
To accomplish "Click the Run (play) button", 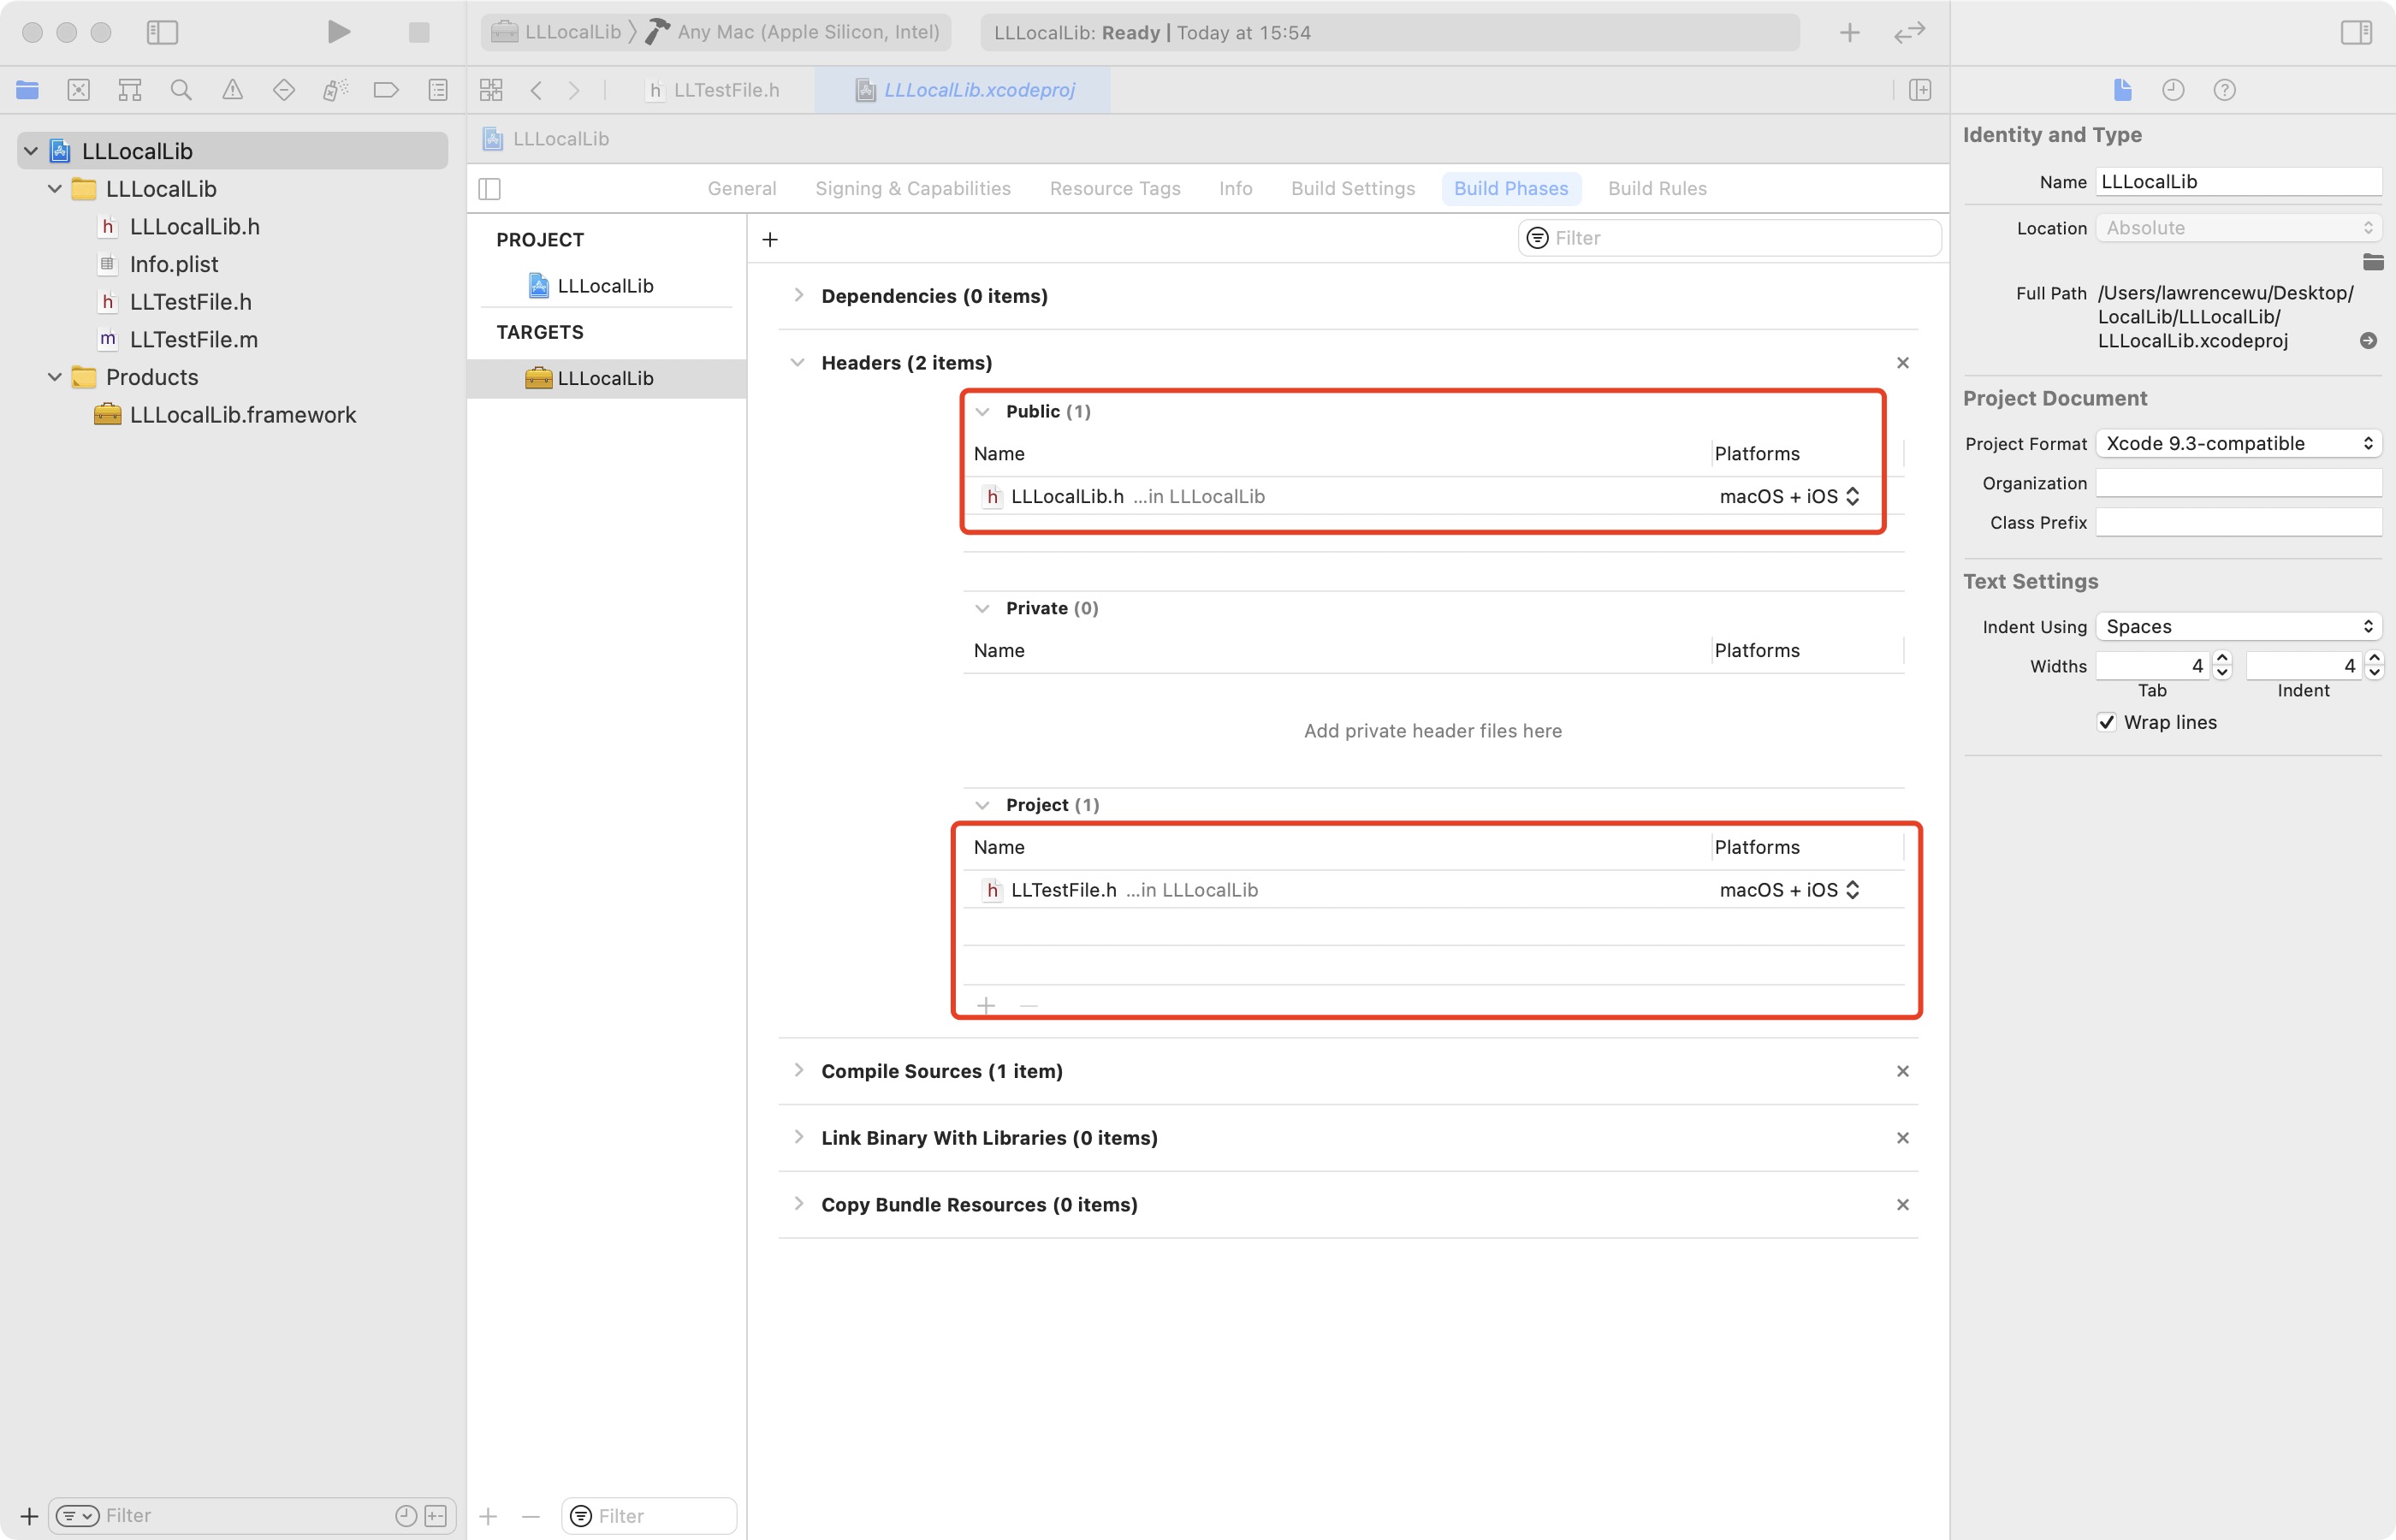I will click(x=339, y=32).
